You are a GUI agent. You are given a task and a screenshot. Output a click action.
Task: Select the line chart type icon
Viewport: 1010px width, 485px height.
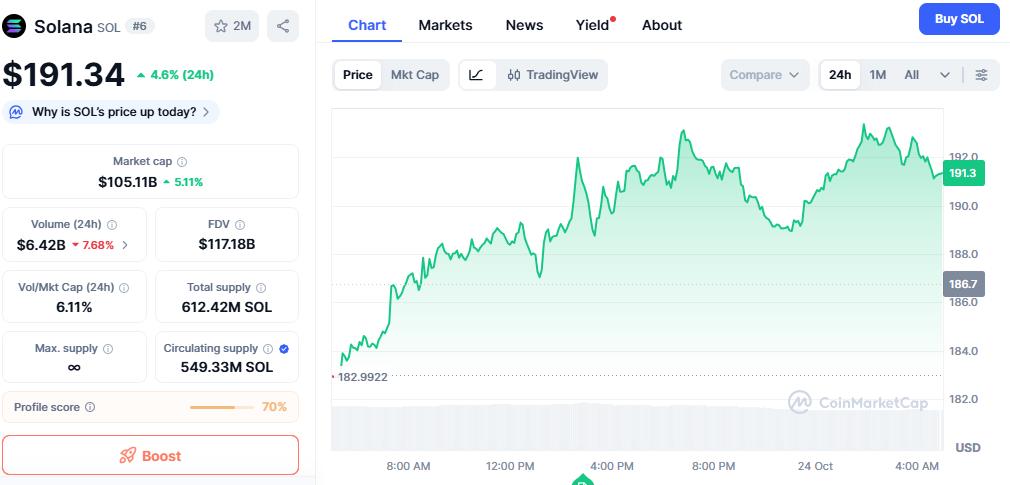point(476,75)
